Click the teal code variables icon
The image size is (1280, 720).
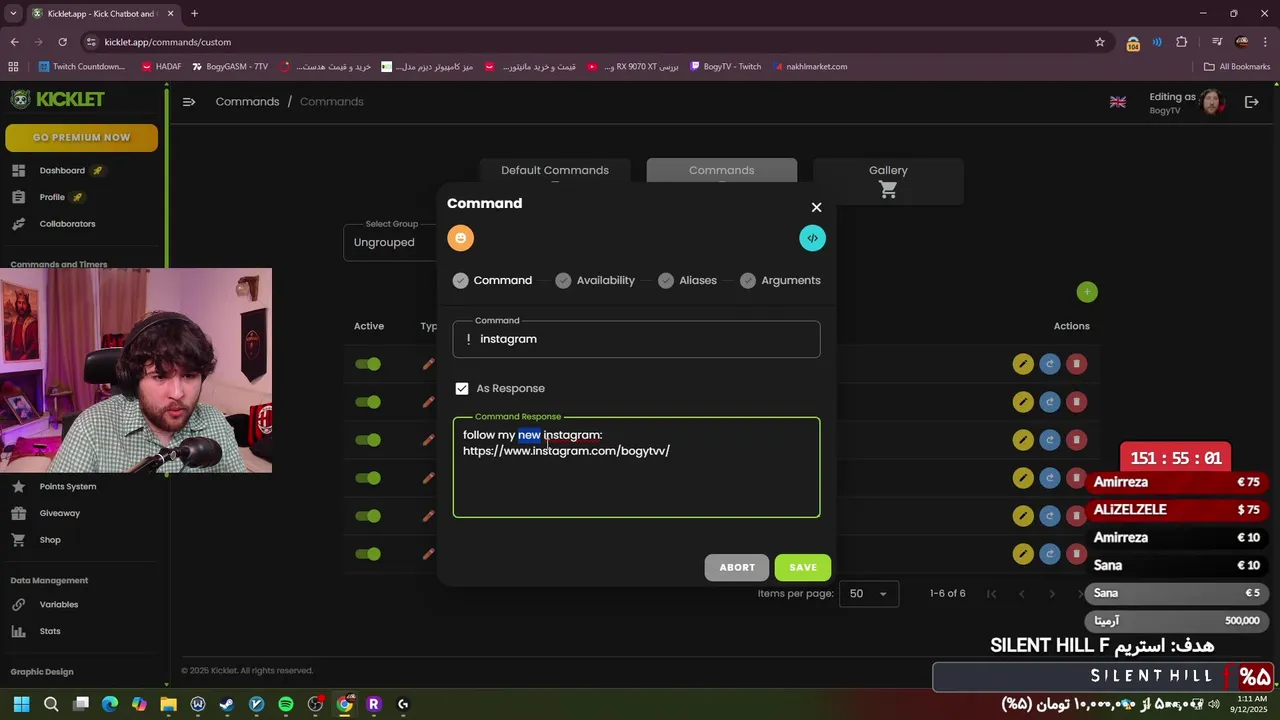point(812,238)
